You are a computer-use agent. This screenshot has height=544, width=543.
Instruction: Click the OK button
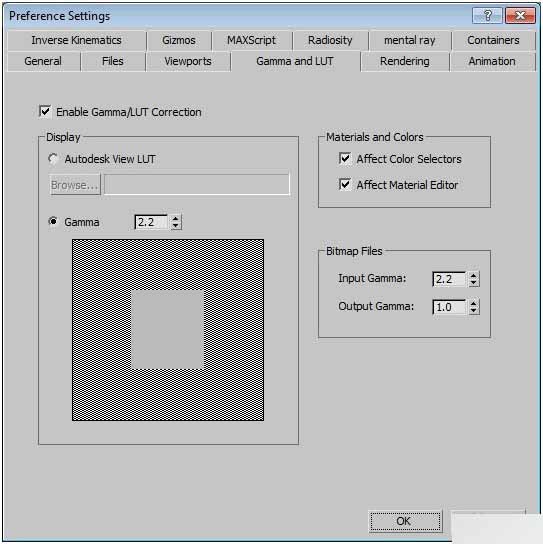tap(405, 521)
